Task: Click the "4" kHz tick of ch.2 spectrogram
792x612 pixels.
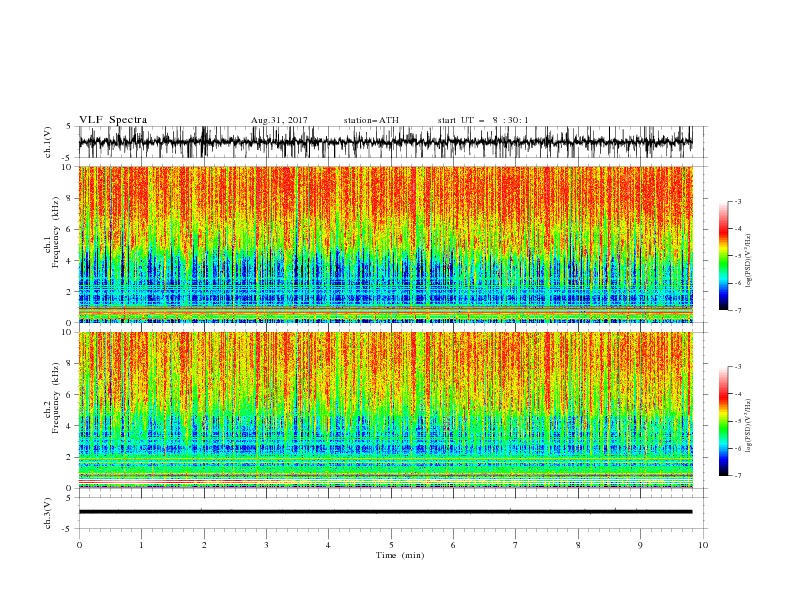Action: click(70, 426)
